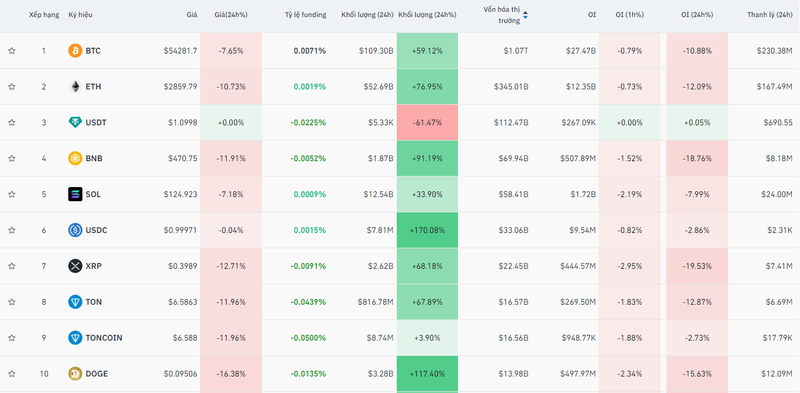
Task: Click the Thanh lý (24h) column header
Action: pos(769,15)
